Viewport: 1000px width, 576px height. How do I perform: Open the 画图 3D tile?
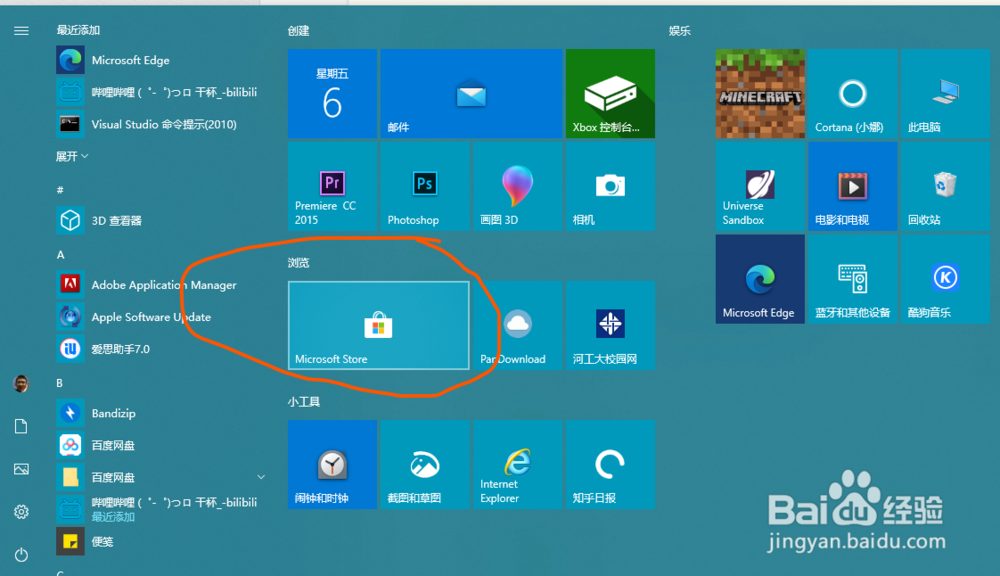517,186
